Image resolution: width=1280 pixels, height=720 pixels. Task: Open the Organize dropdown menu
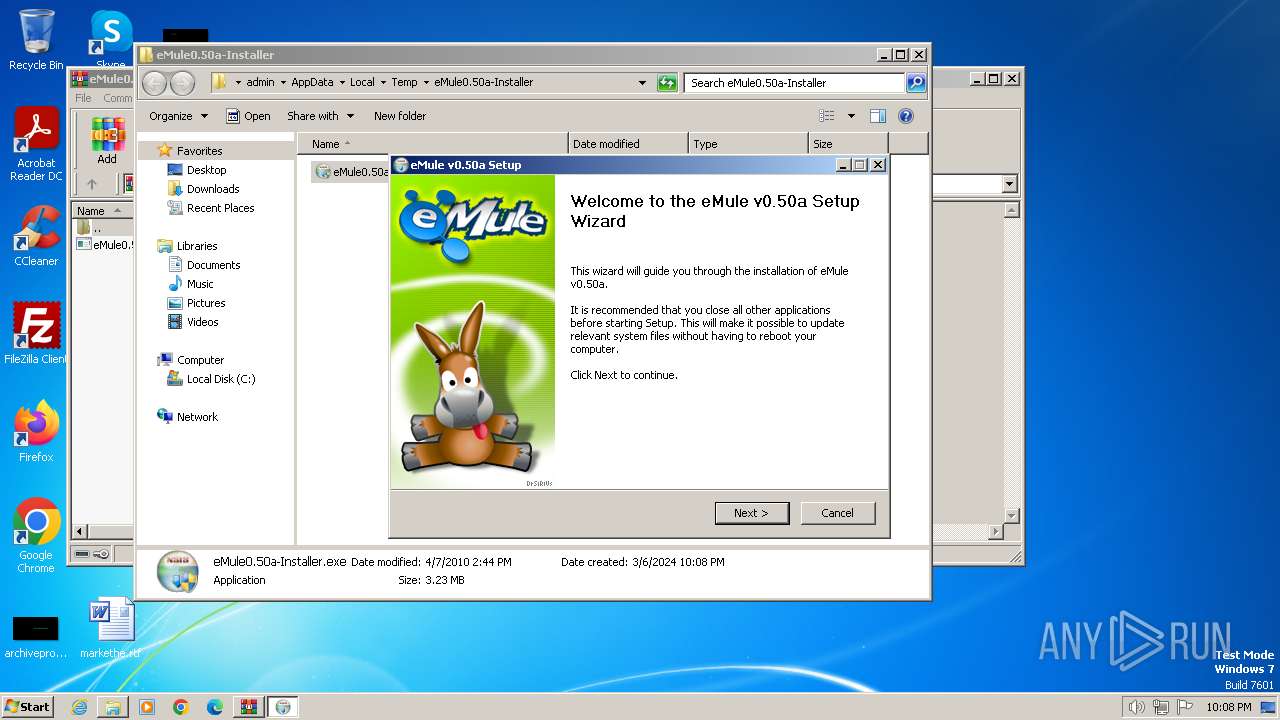click(178, 116)
